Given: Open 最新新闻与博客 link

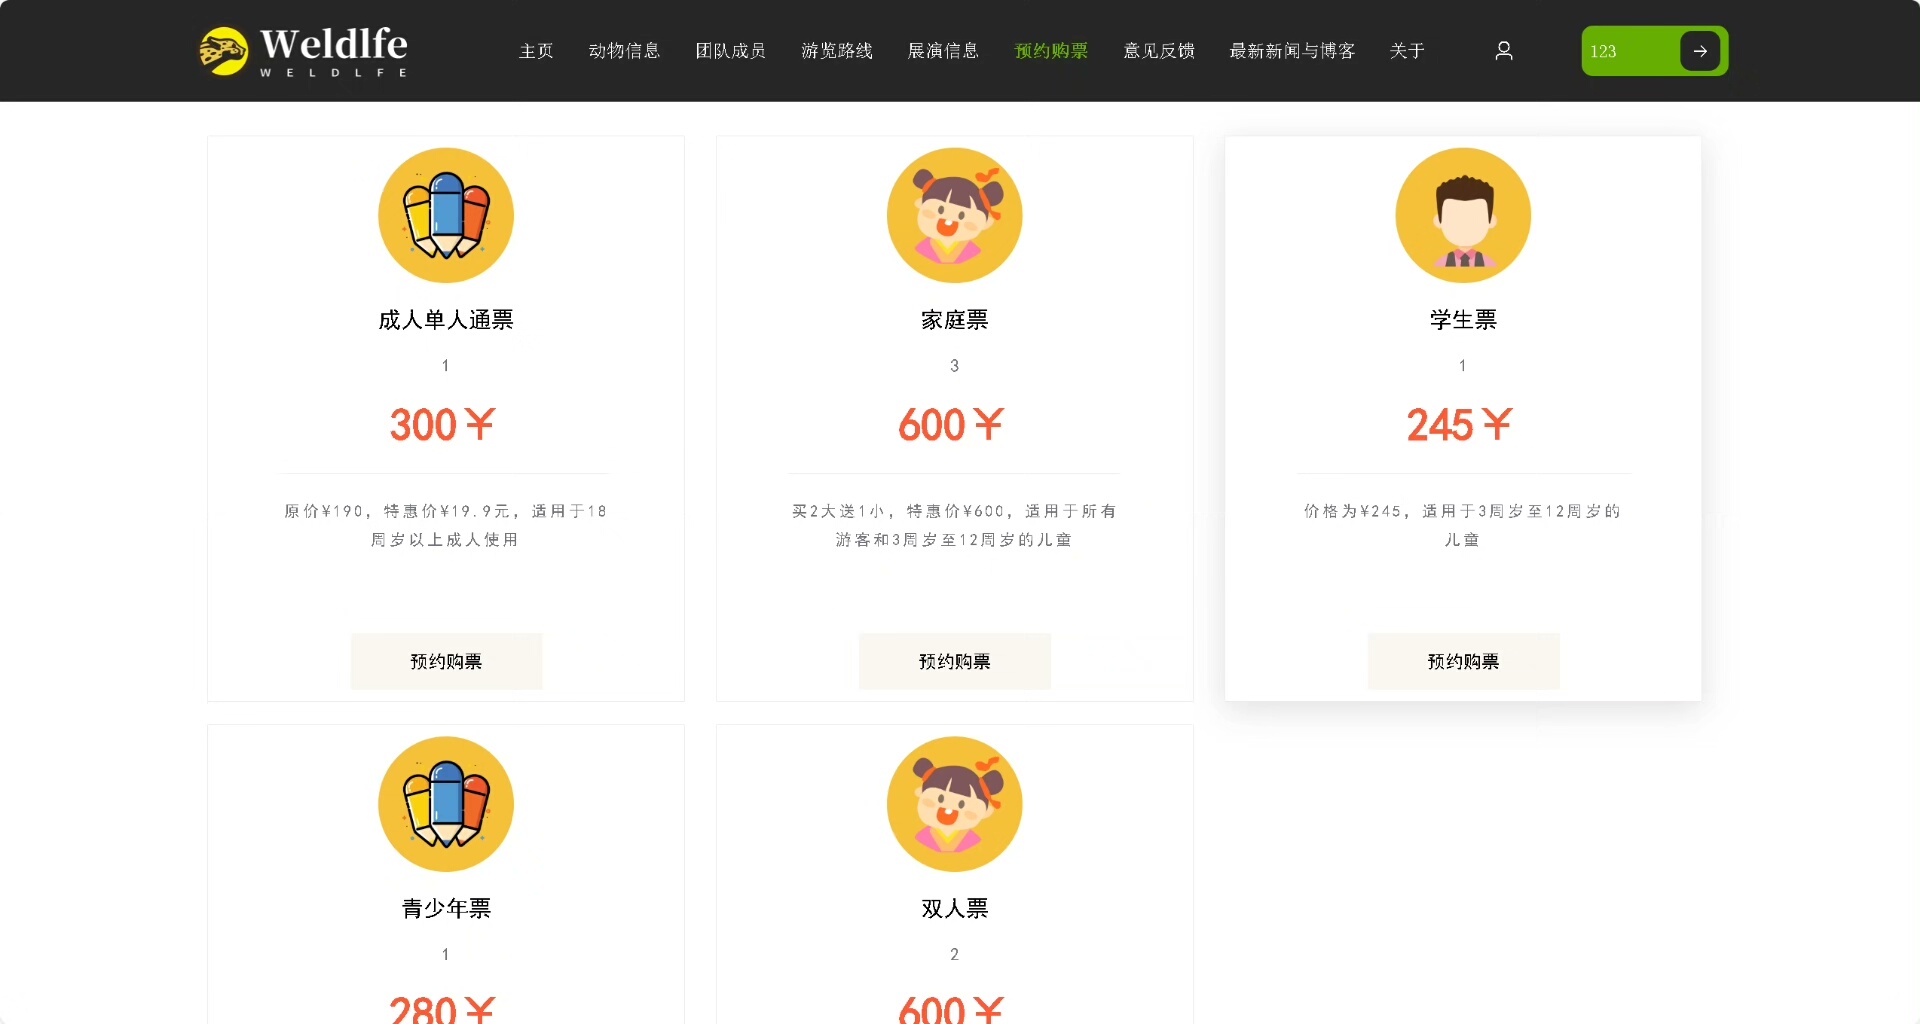Looking at the screenshot, I should click(x=1292, y=51).
